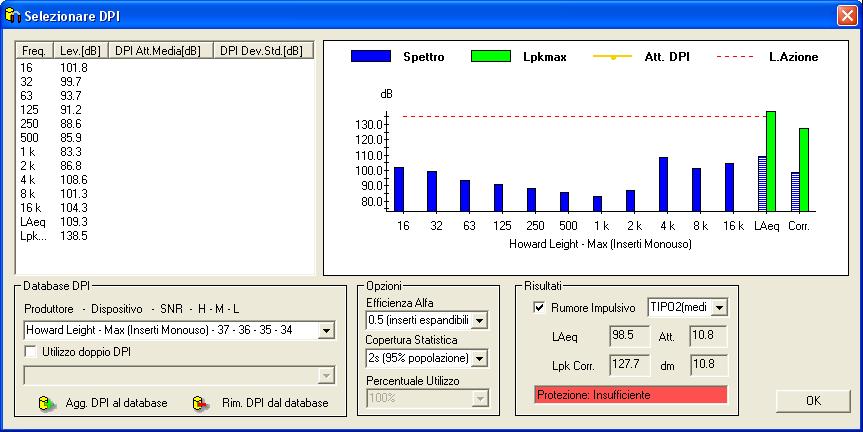Click the Lev.[dB] column header
The image size is (863, 432).
pyautogui.click(x=80, y=51)
